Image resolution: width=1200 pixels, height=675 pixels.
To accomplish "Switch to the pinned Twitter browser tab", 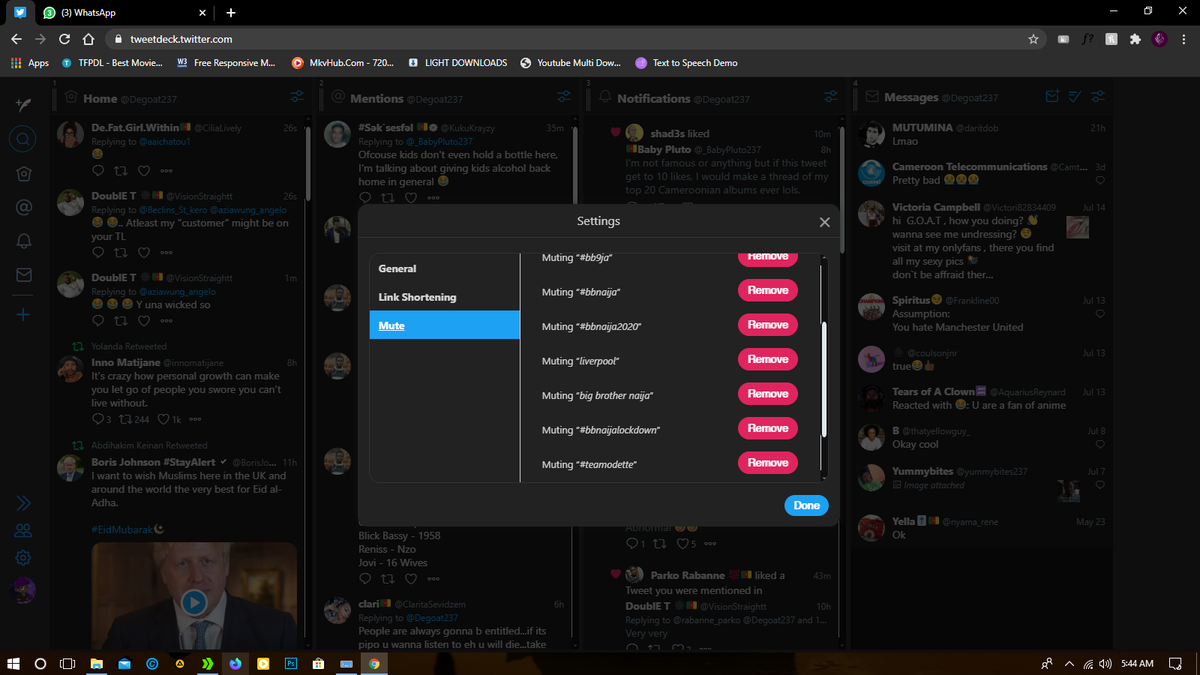I will [20, 13].
